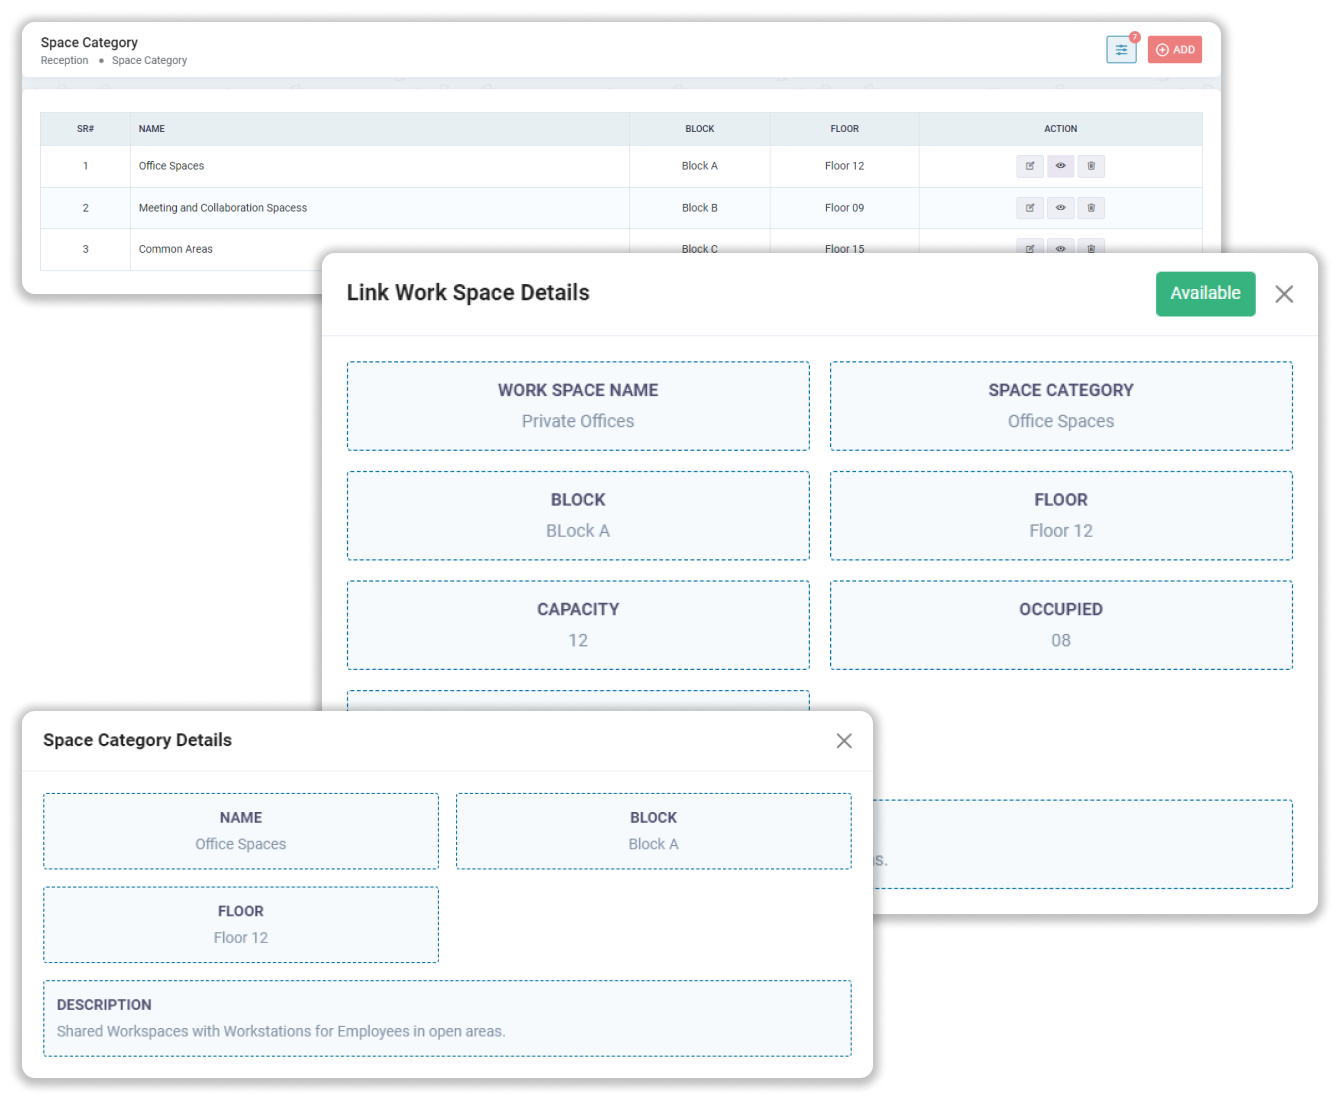
Task: Open the Reception breadcrumb link
Action: point(64,60)
